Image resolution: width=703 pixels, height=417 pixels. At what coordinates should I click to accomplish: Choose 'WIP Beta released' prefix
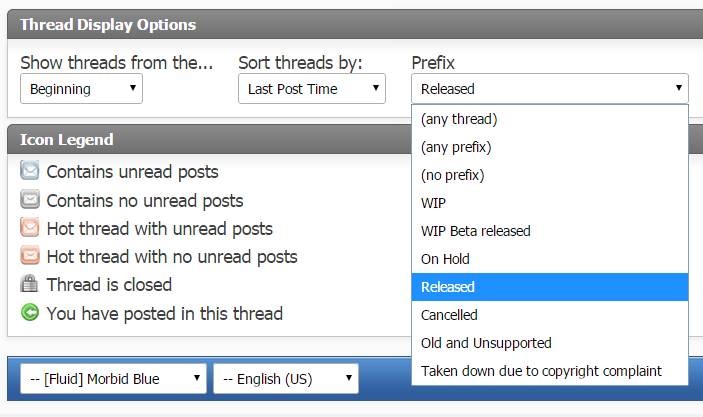(475, 231)
